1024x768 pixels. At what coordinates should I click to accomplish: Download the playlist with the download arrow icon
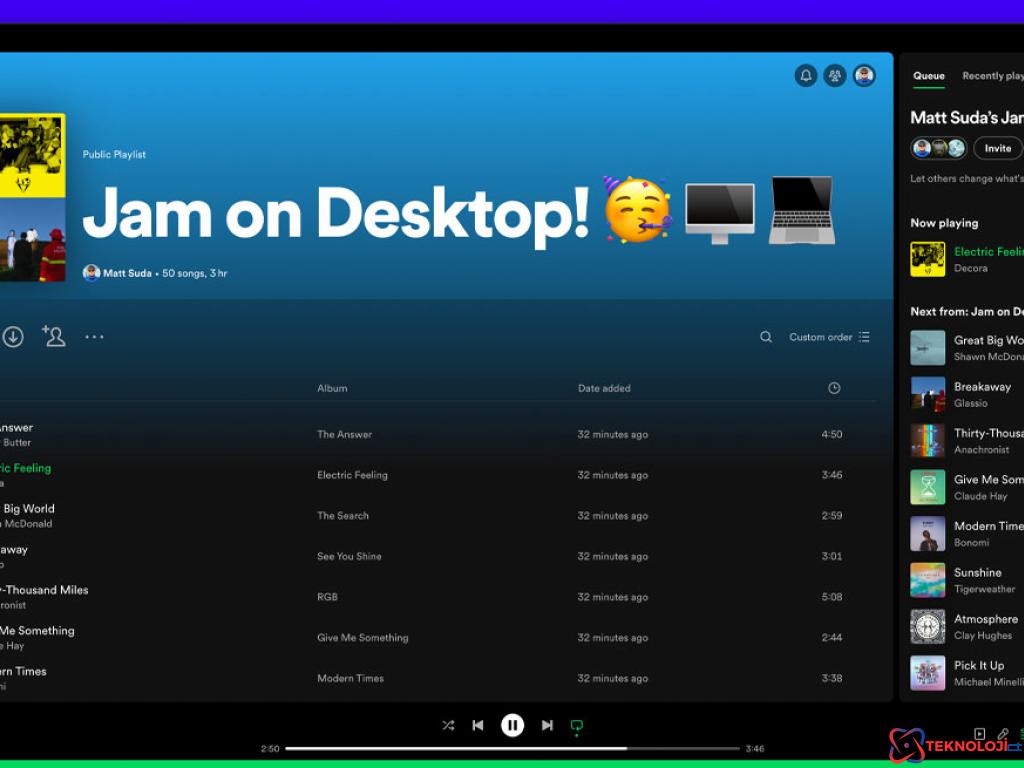(13, 337)
